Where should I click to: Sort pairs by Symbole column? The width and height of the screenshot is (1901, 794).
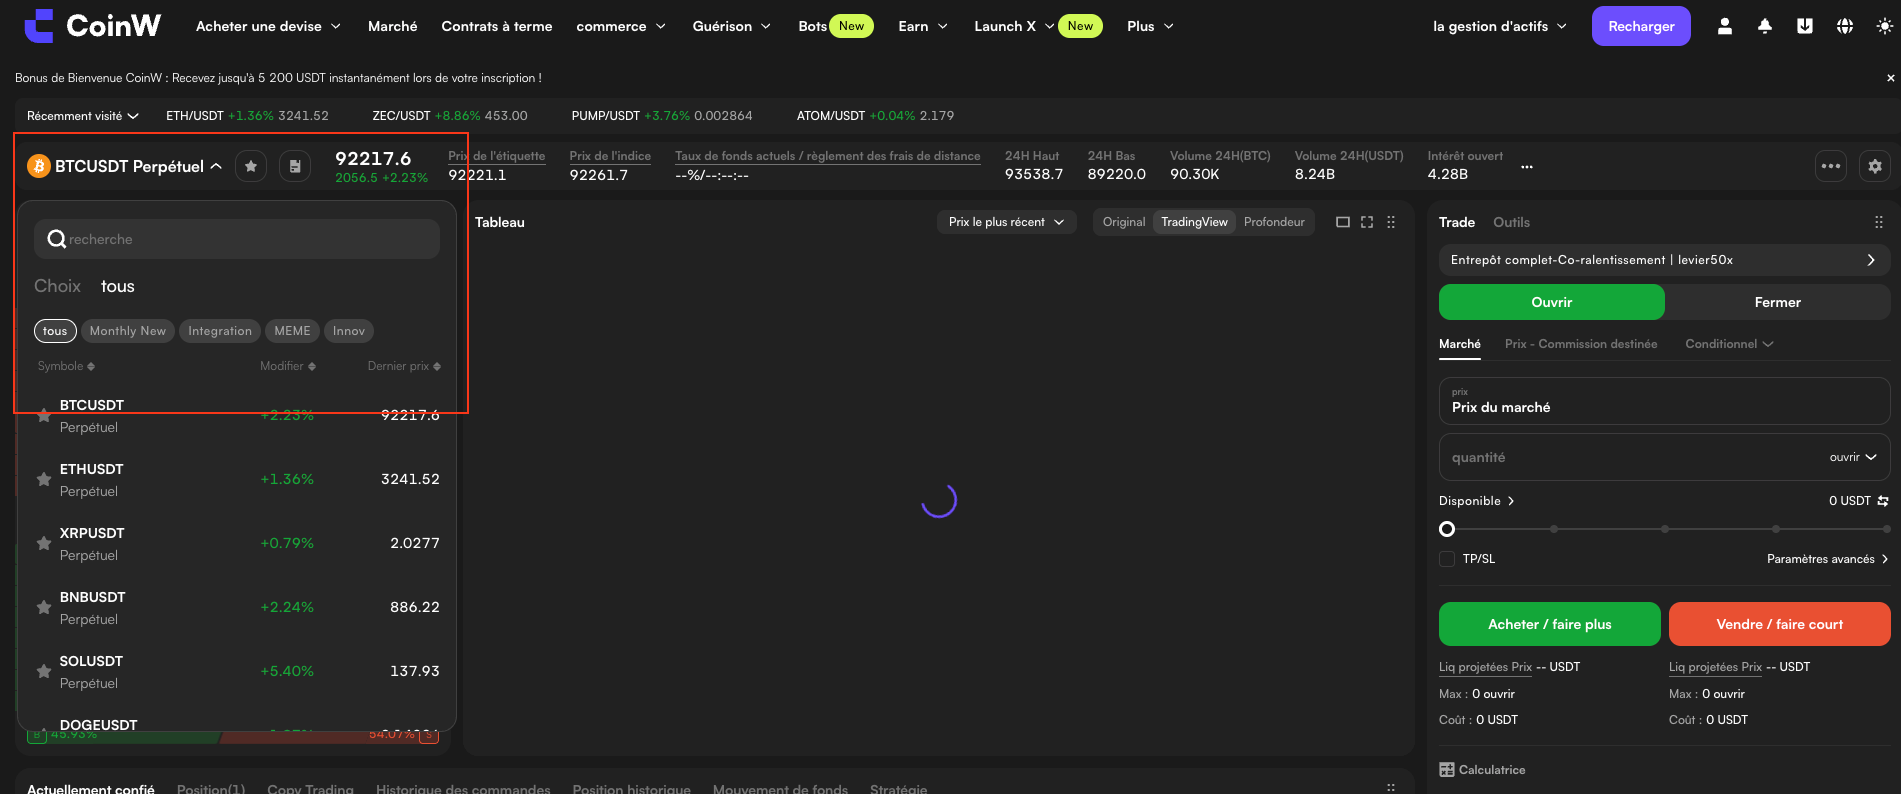[66, 366]
